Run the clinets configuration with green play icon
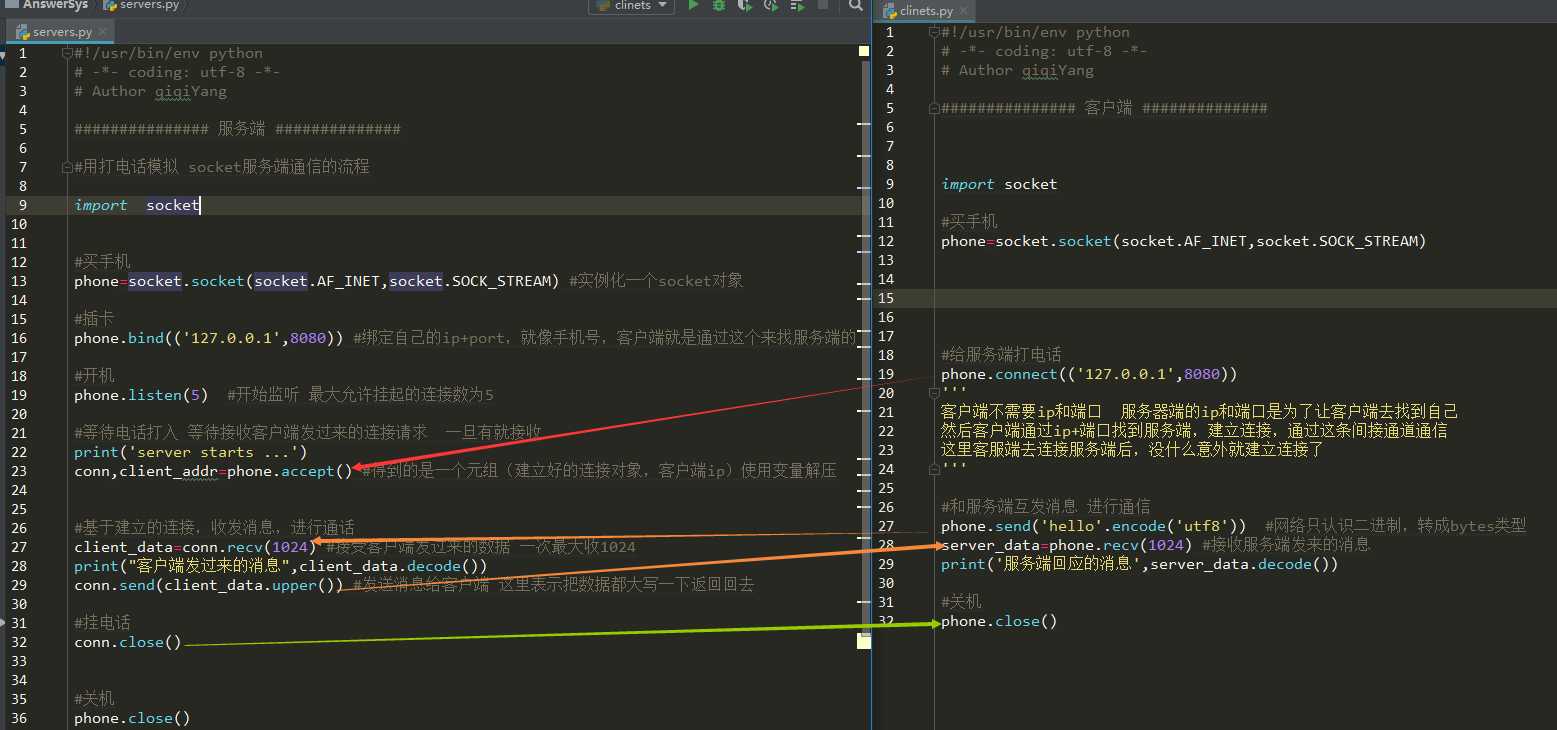 (693, 5)
